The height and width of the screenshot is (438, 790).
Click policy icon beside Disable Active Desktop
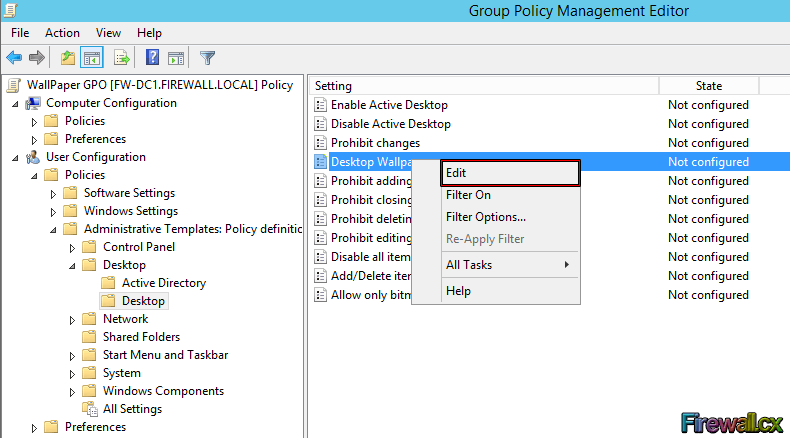pos(320,124)
